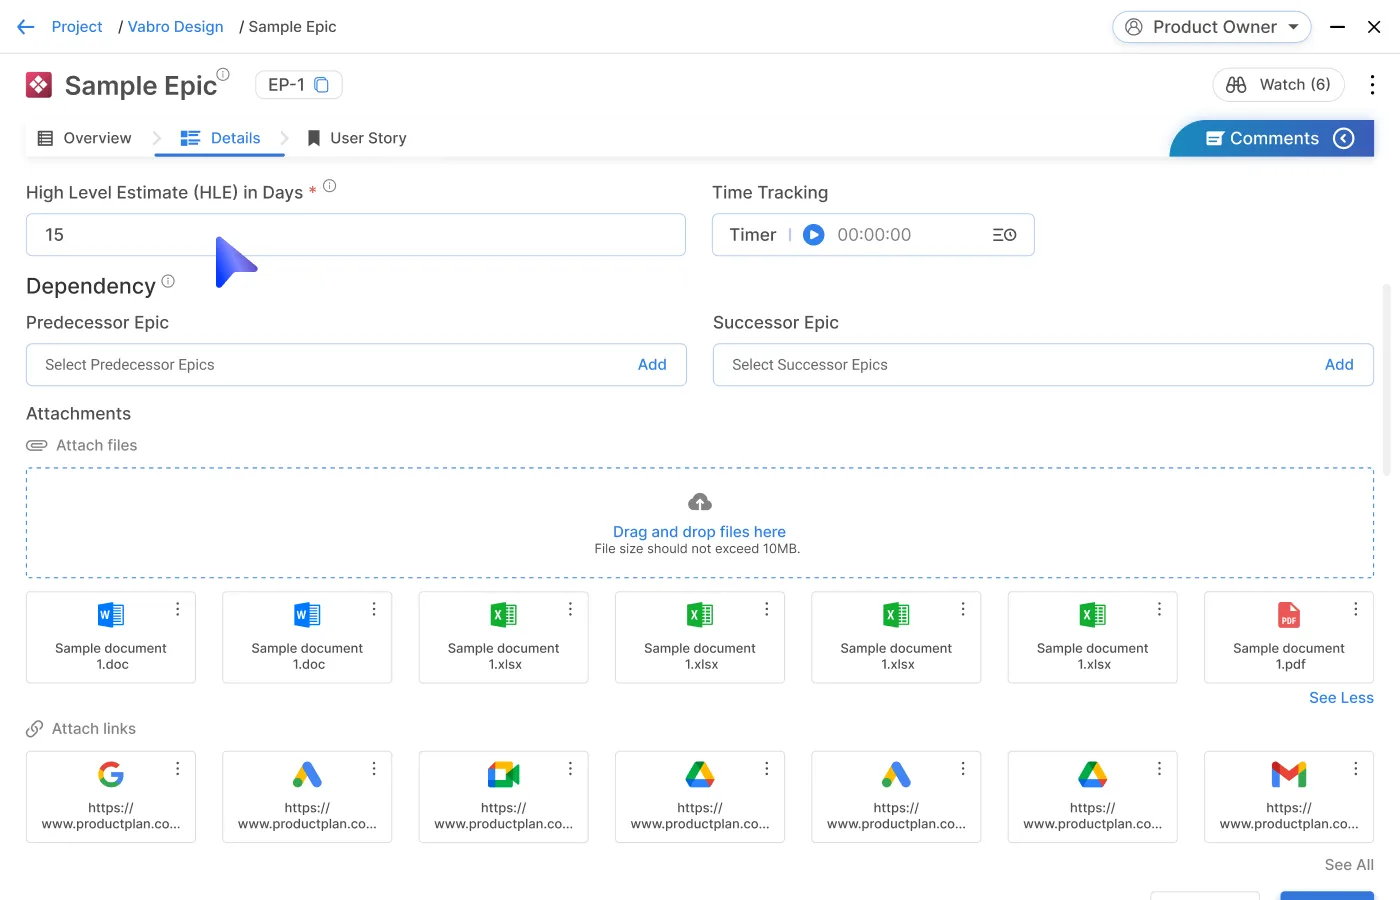1400x900 pixels.
Task: Click the back arrow to Project
Action: [x=26, y=27]
